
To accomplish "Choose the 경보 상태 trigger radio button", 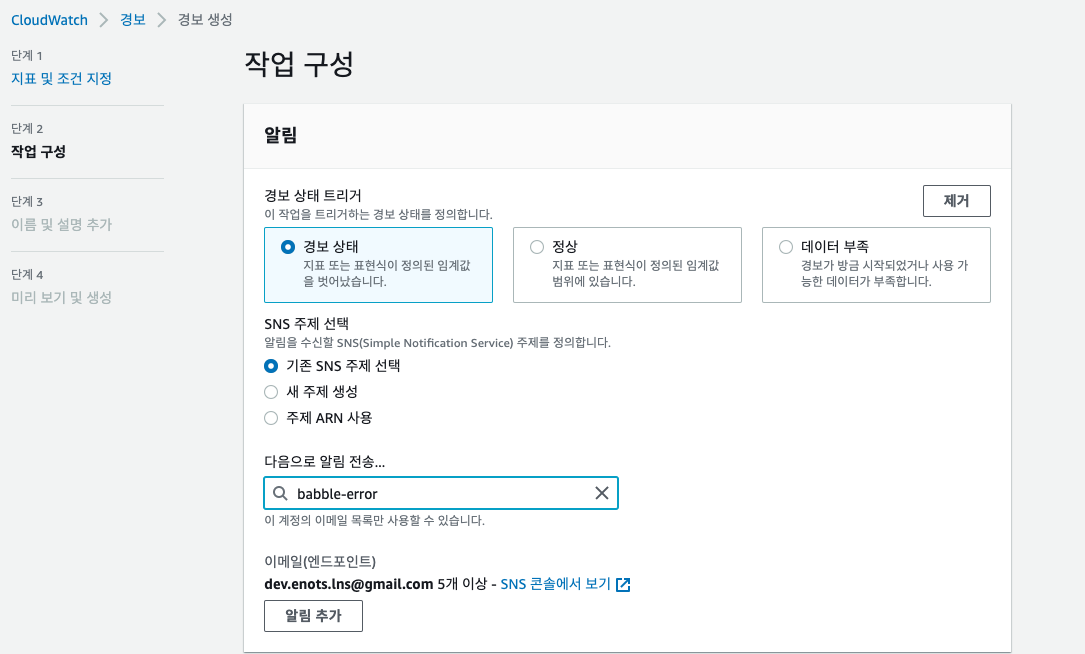I will coord(288,247).
